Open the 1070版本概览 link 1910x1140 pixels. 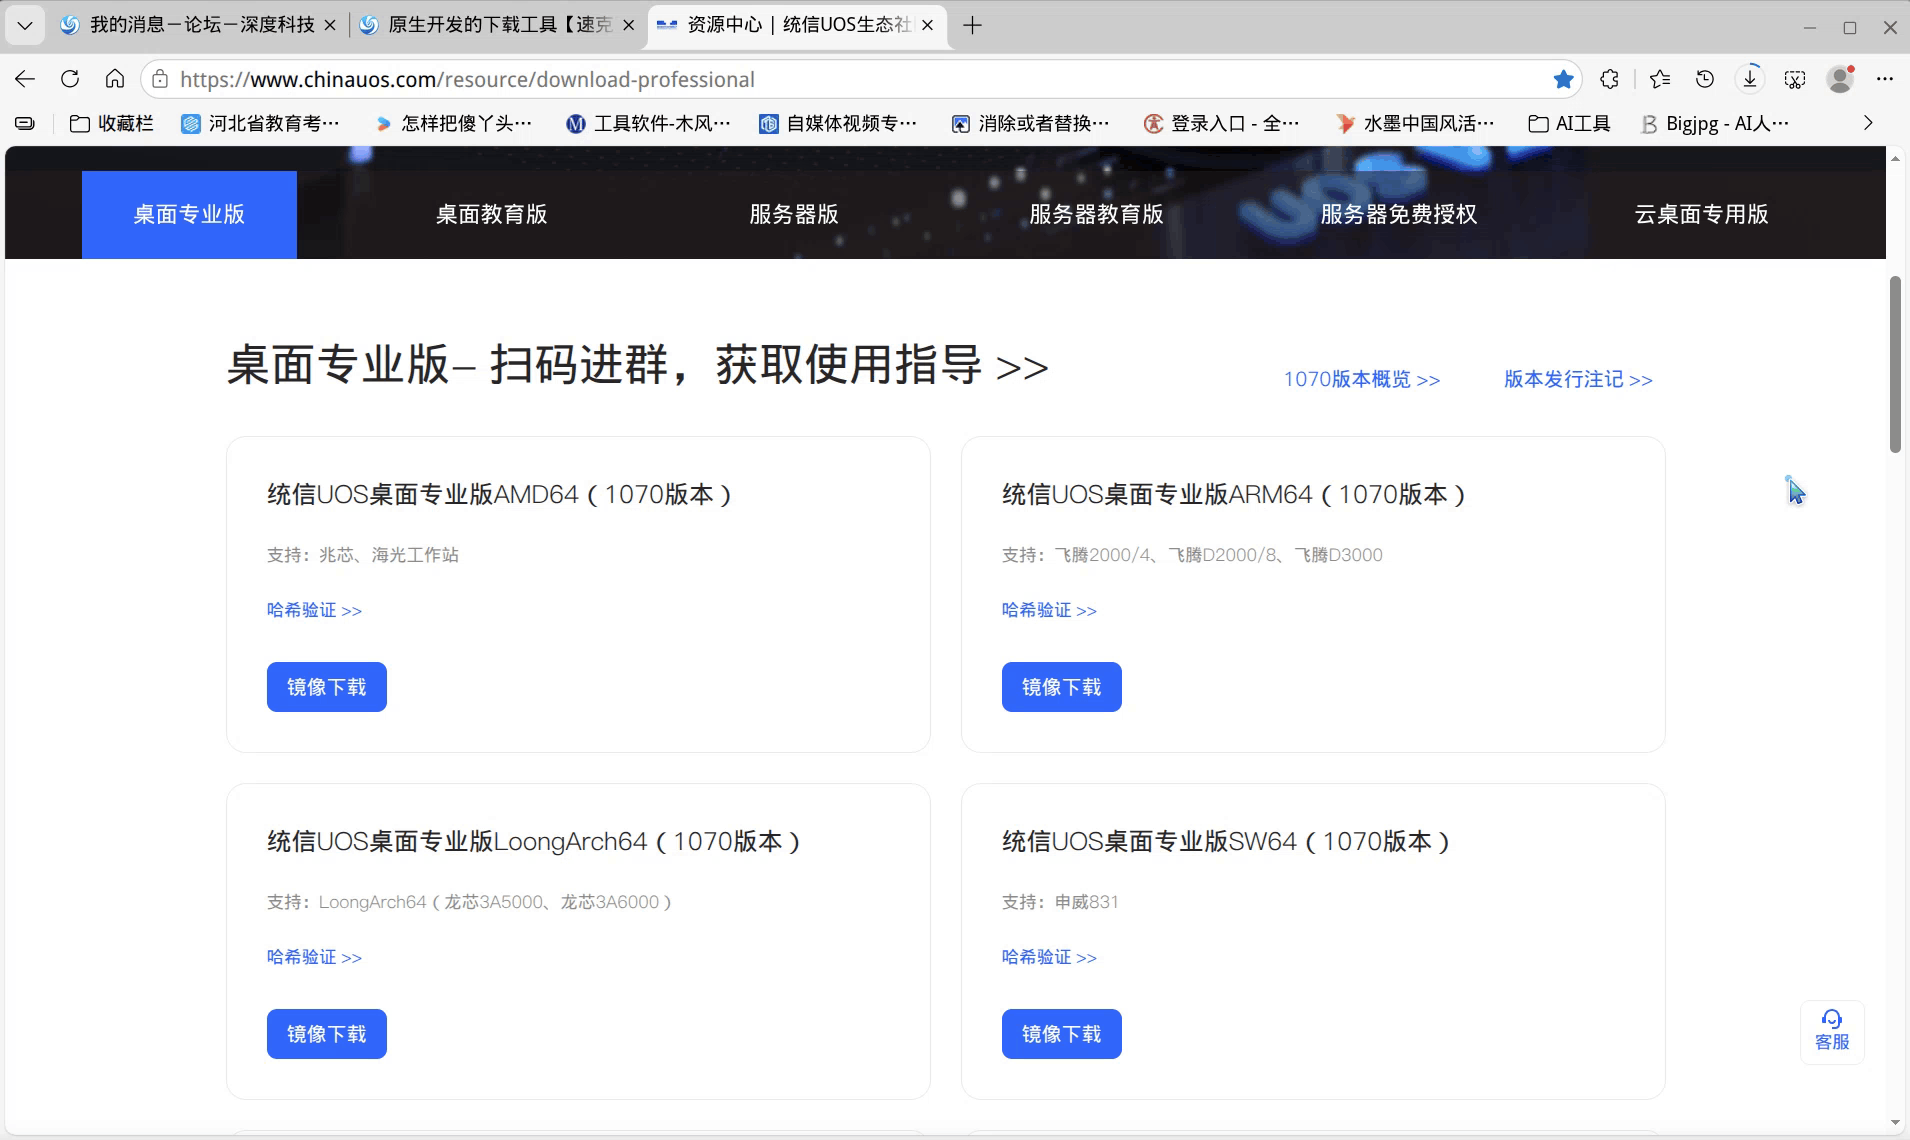(x=1361, y=379)
